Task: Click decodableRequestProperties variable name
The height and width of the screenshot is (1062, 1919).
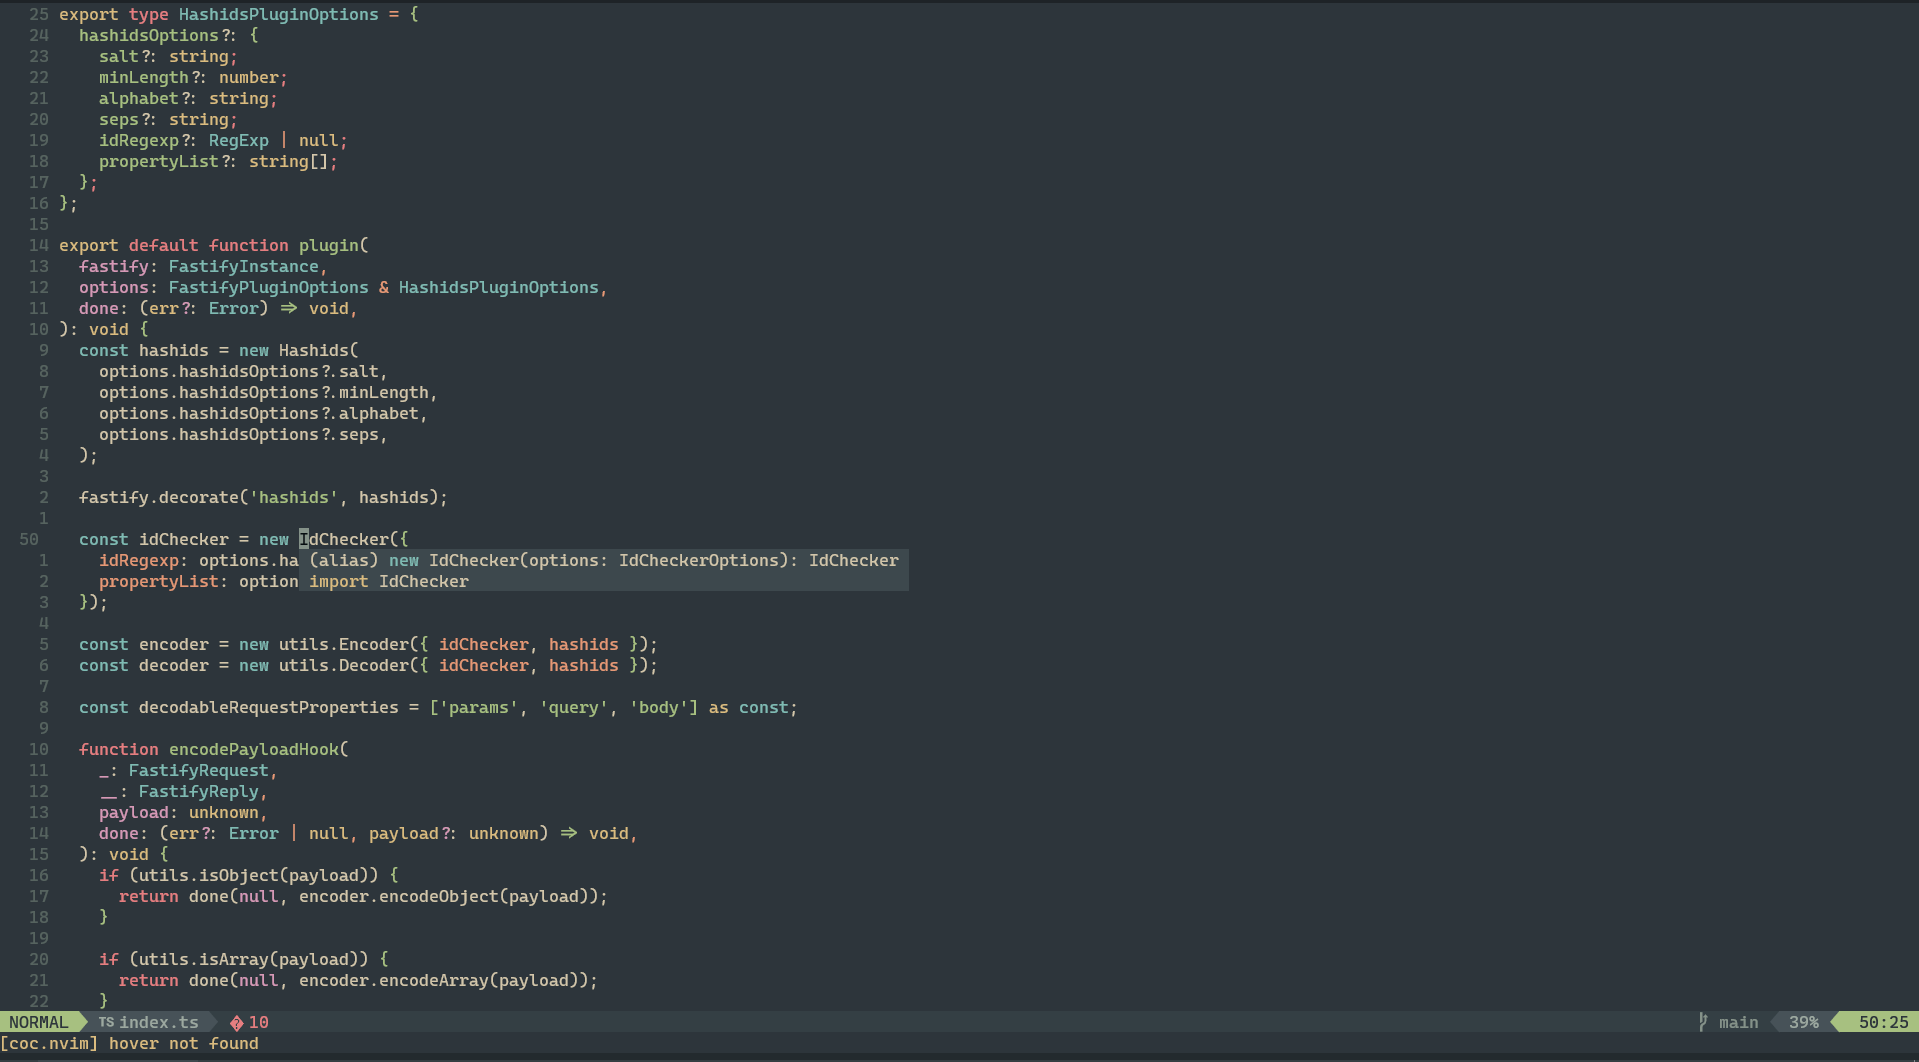Action: pos(269,707)
